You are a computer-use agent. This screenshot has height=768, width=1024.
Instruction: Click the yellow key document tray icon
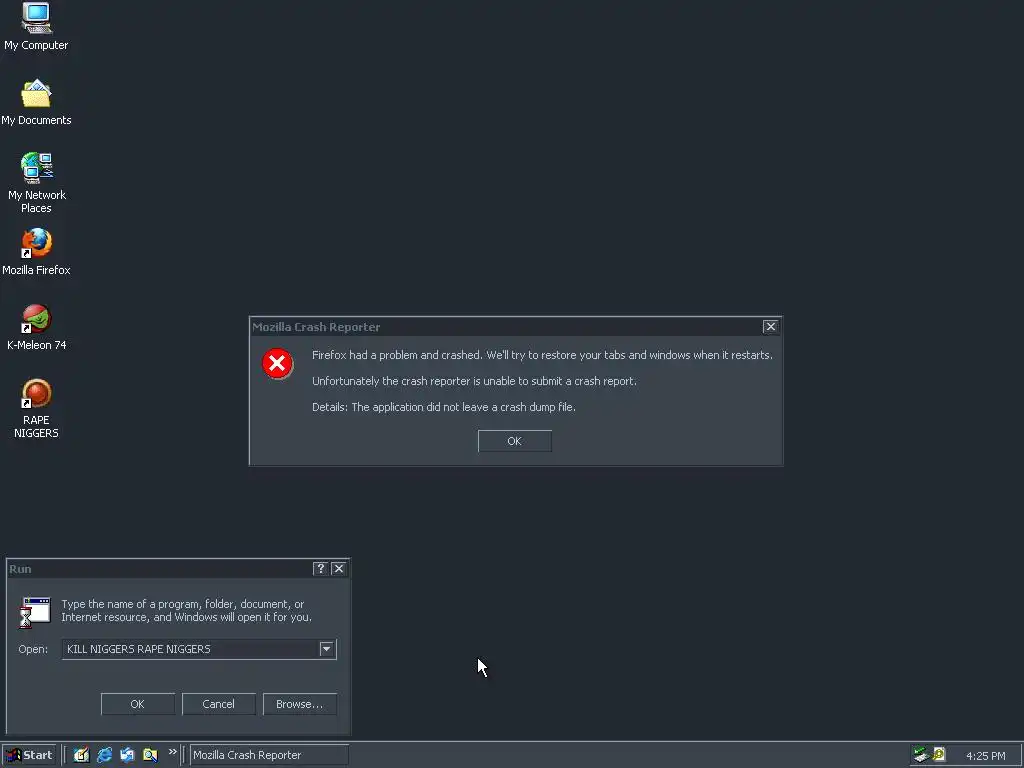(939, 755)
